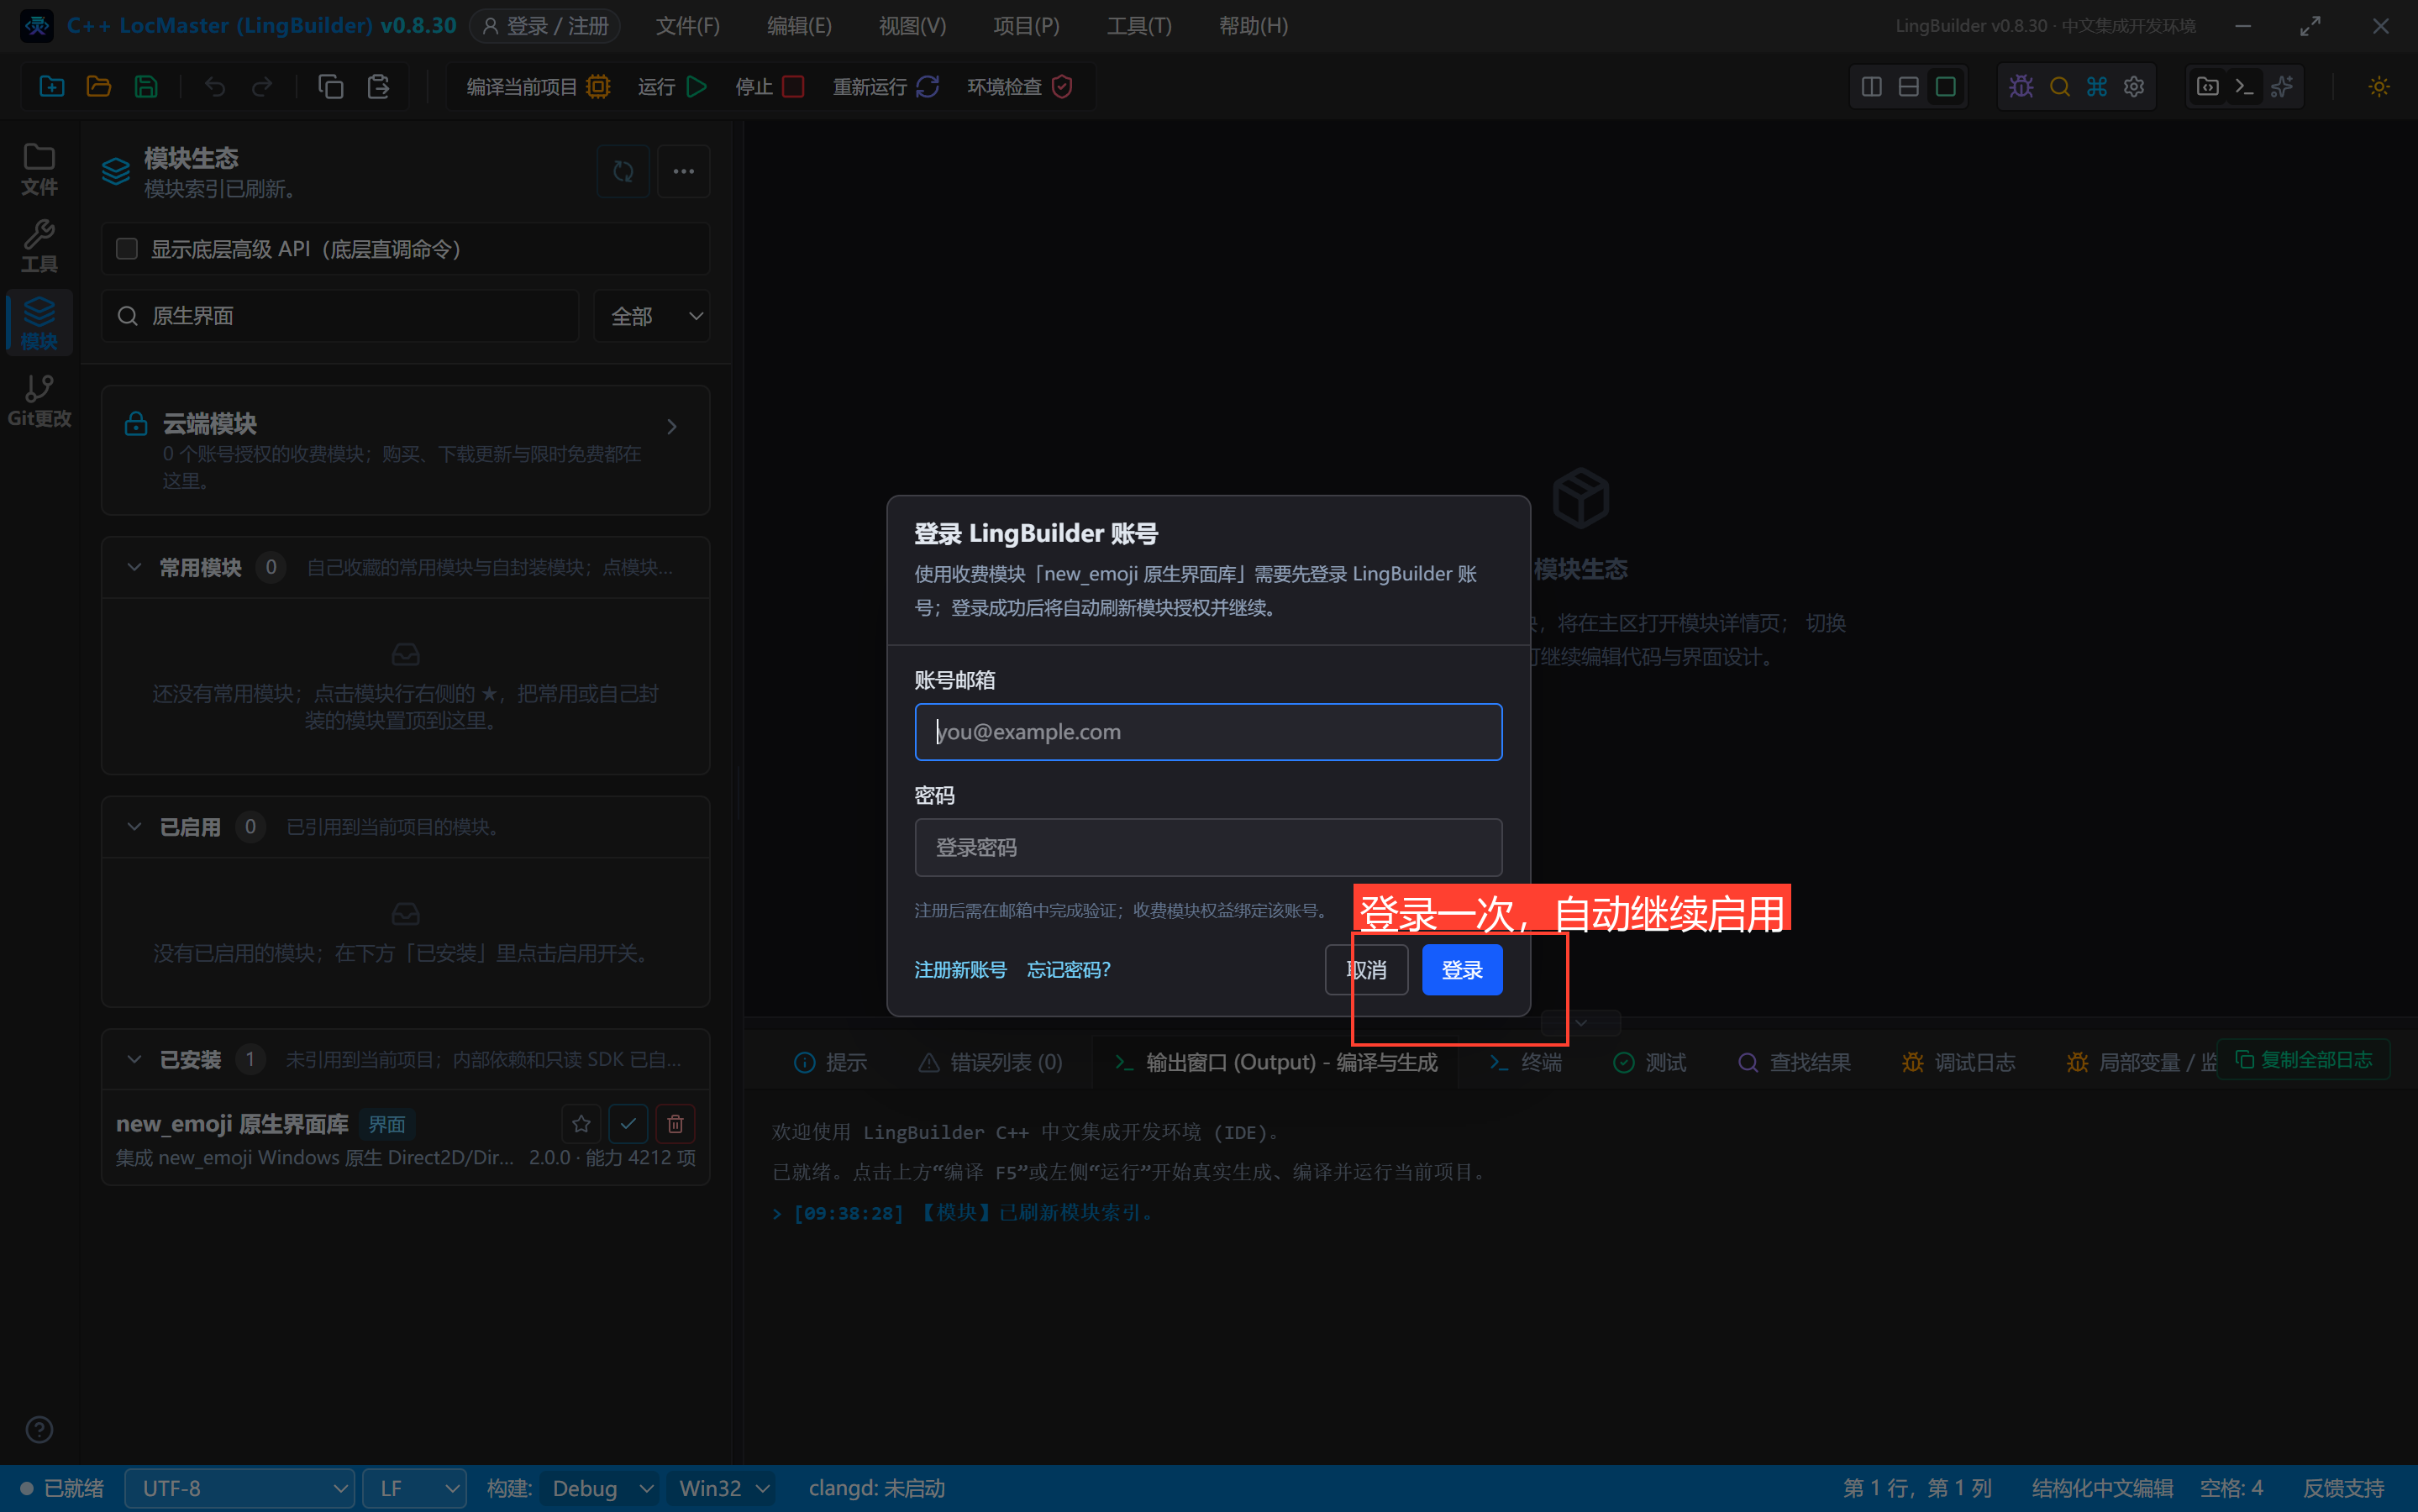This screenshot has height=1512, width=2418.
Task: Open the 全部 filter dropdown
Action: [x=652, y=316]
